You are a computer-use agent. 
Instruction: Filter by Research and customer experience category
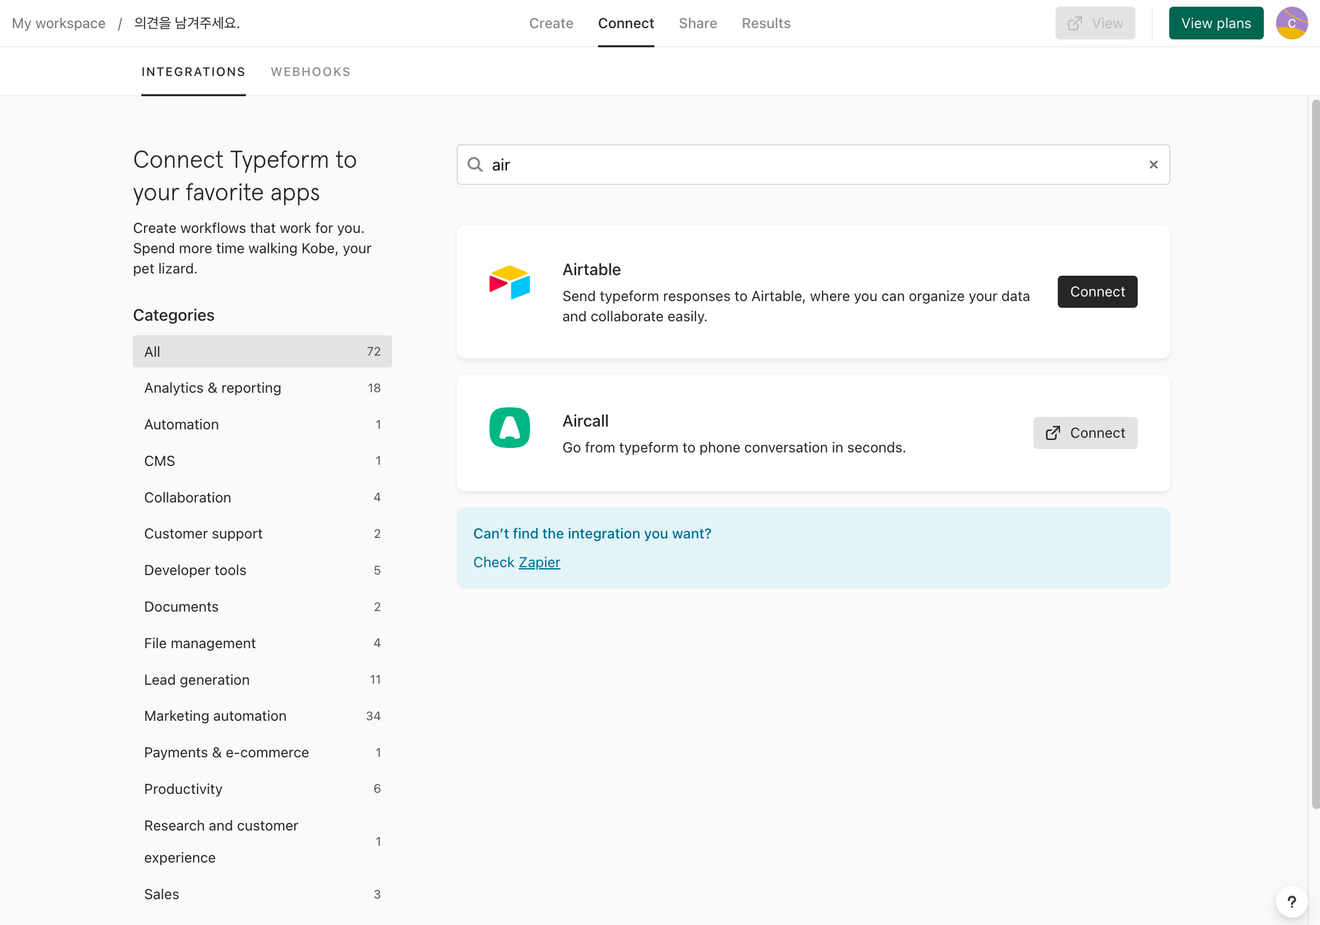pyautogui.click(x=262, y=842)
